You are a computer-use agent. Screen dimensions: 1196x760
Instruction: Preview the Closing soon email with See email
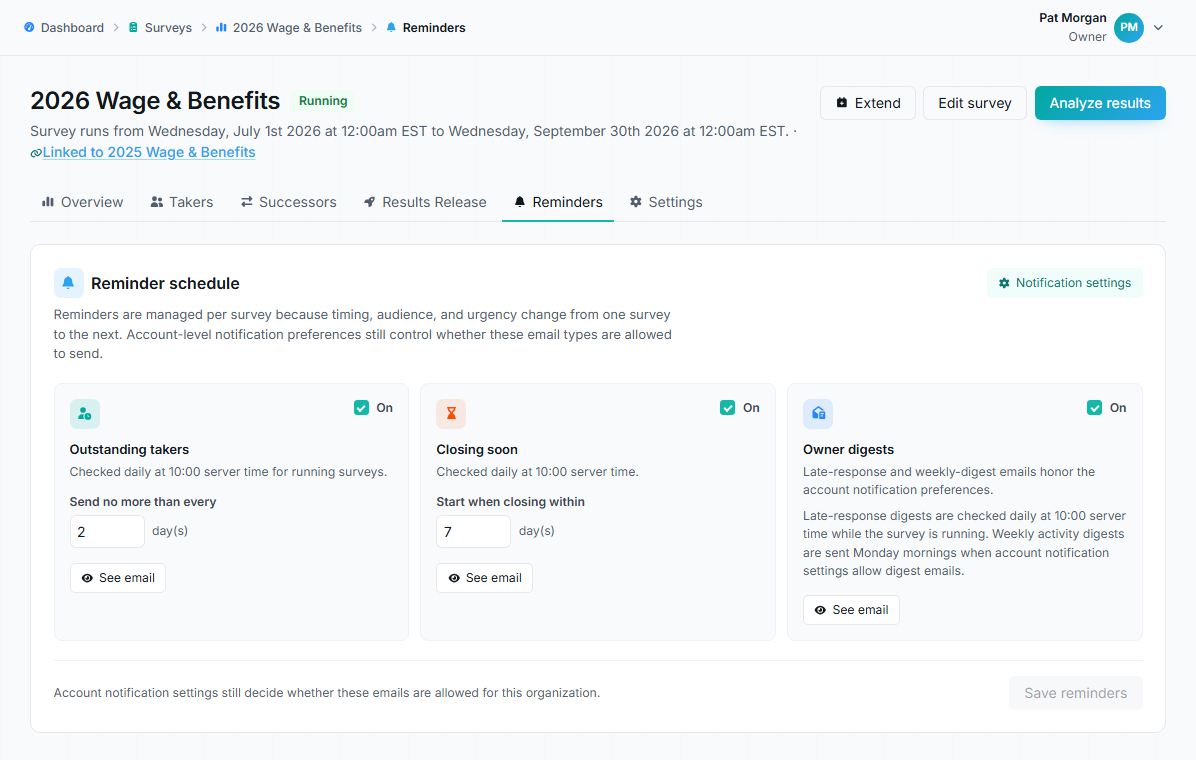tap(484, 578)
